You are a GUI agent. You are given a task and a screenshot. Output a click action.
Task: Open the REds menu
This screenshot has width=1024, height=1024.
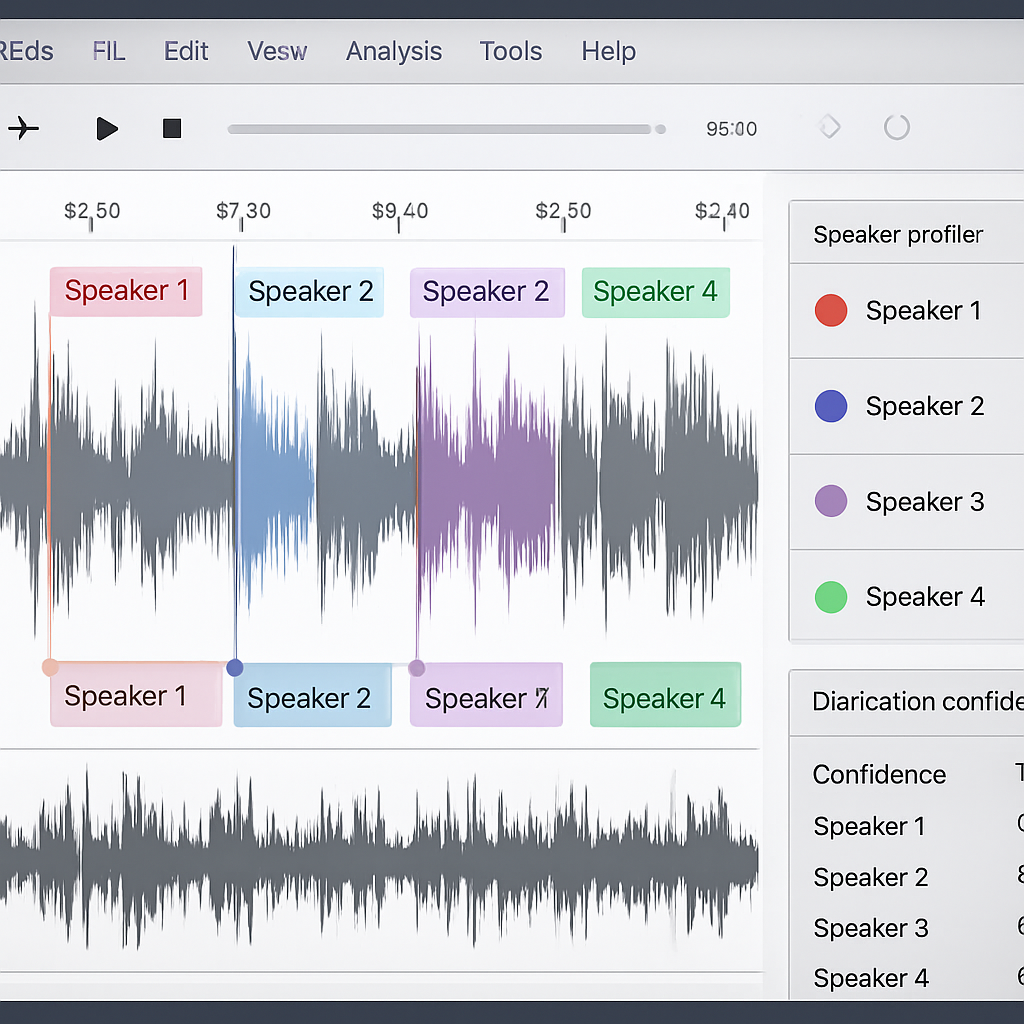pos(26,51)
